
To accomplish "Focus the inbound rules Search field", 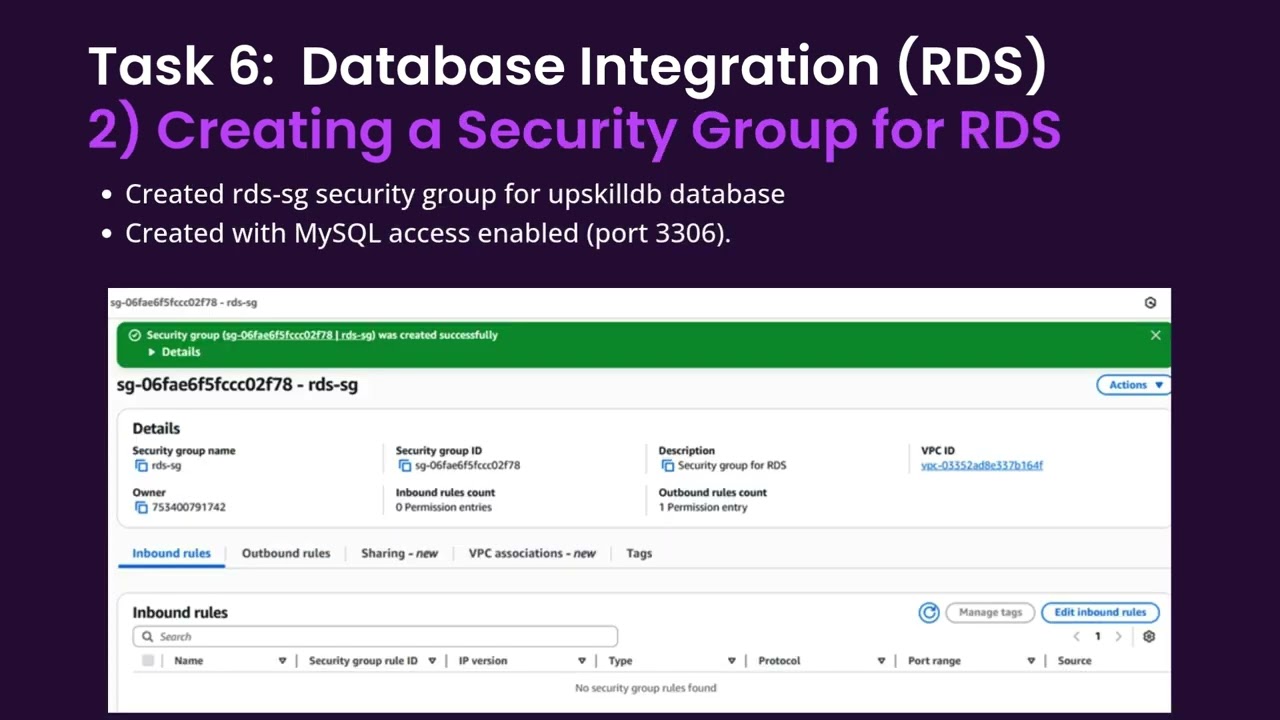I will [375, 637].
